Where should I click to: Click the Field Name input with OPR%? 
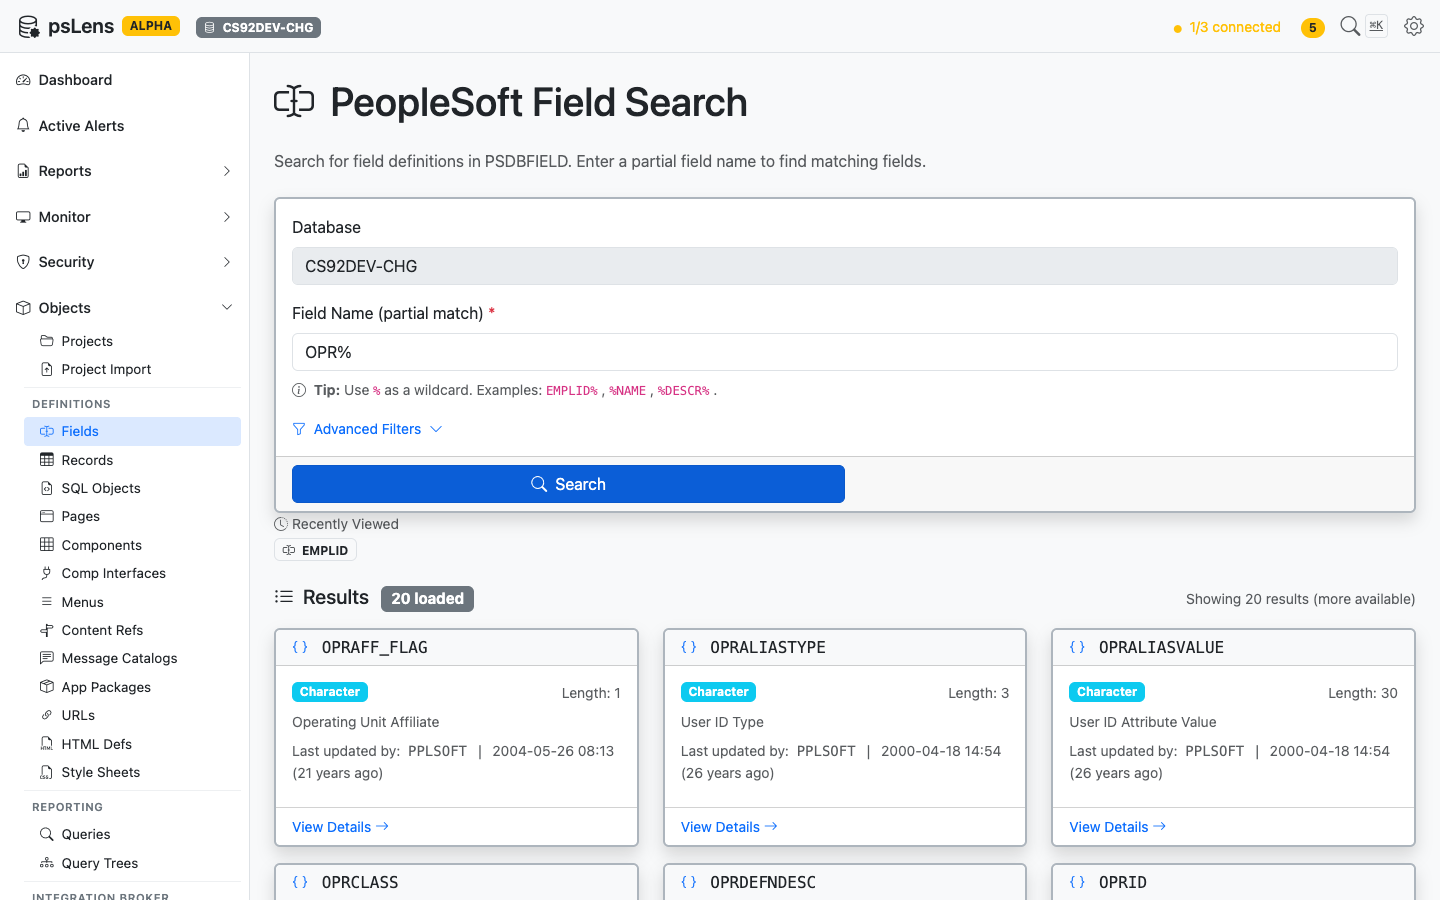pos(845,352)
